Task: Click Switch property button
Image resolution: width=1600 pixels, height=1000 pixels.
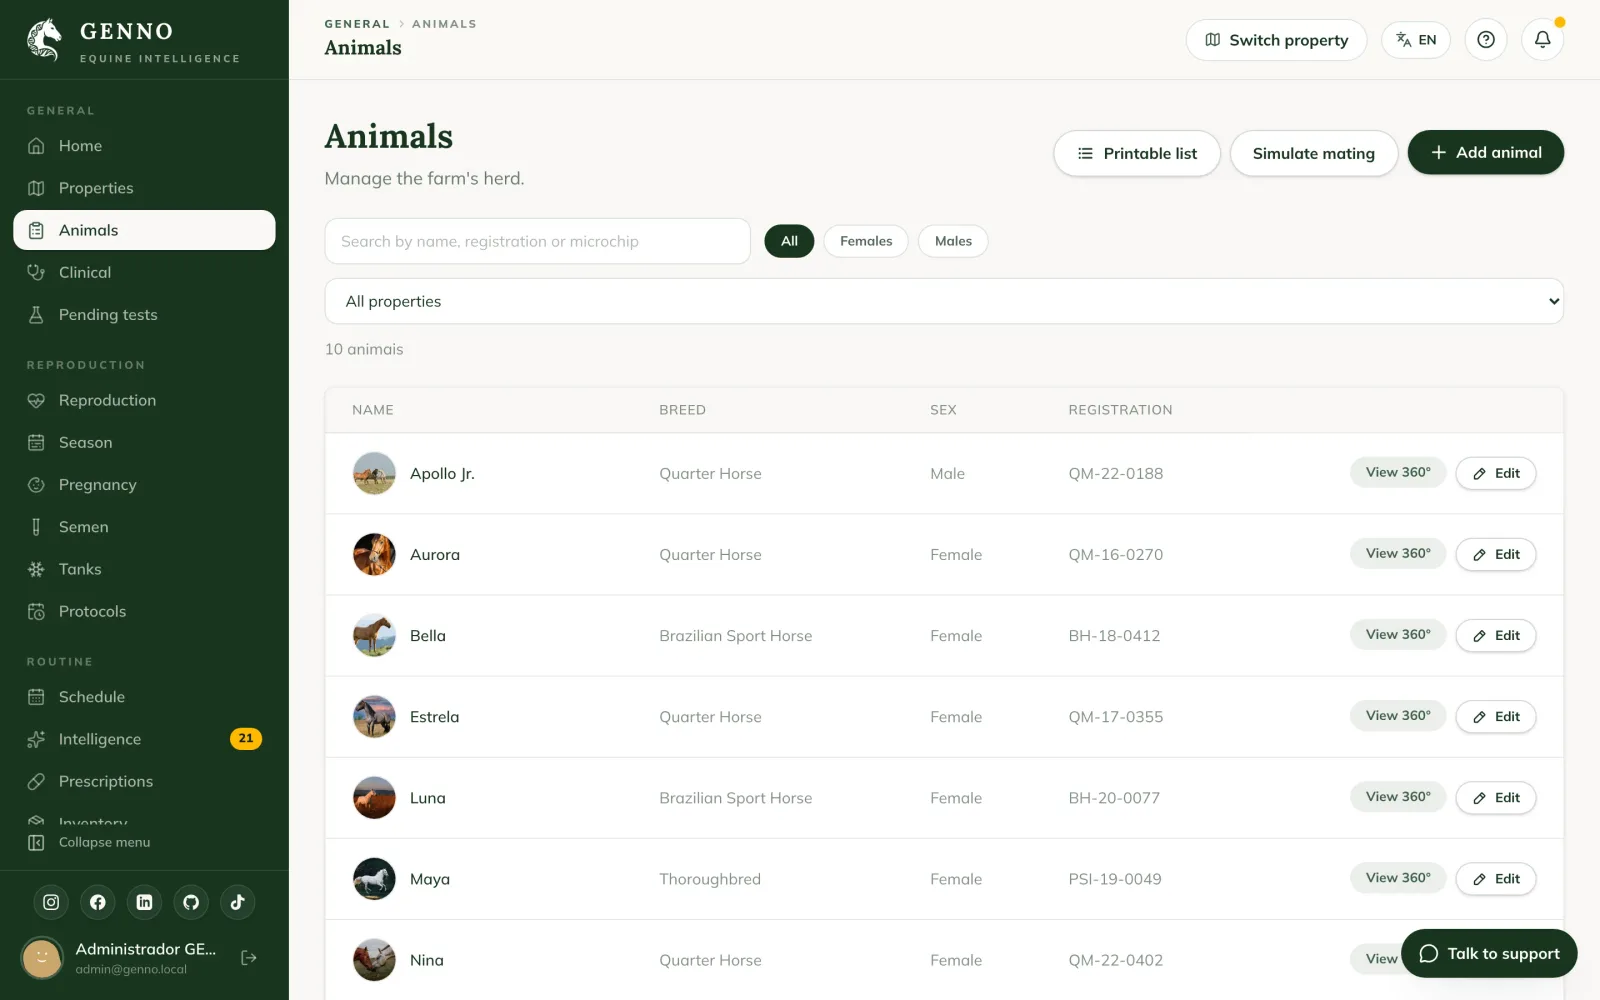Action: 1276,40
